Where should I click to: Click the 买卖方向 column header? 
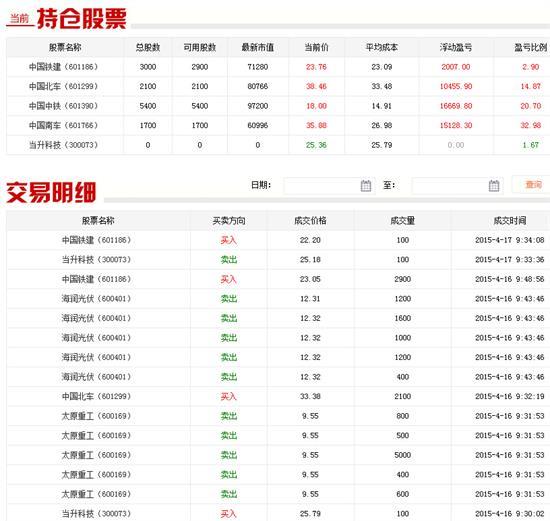pyautogui.click(x=229, y=221)
